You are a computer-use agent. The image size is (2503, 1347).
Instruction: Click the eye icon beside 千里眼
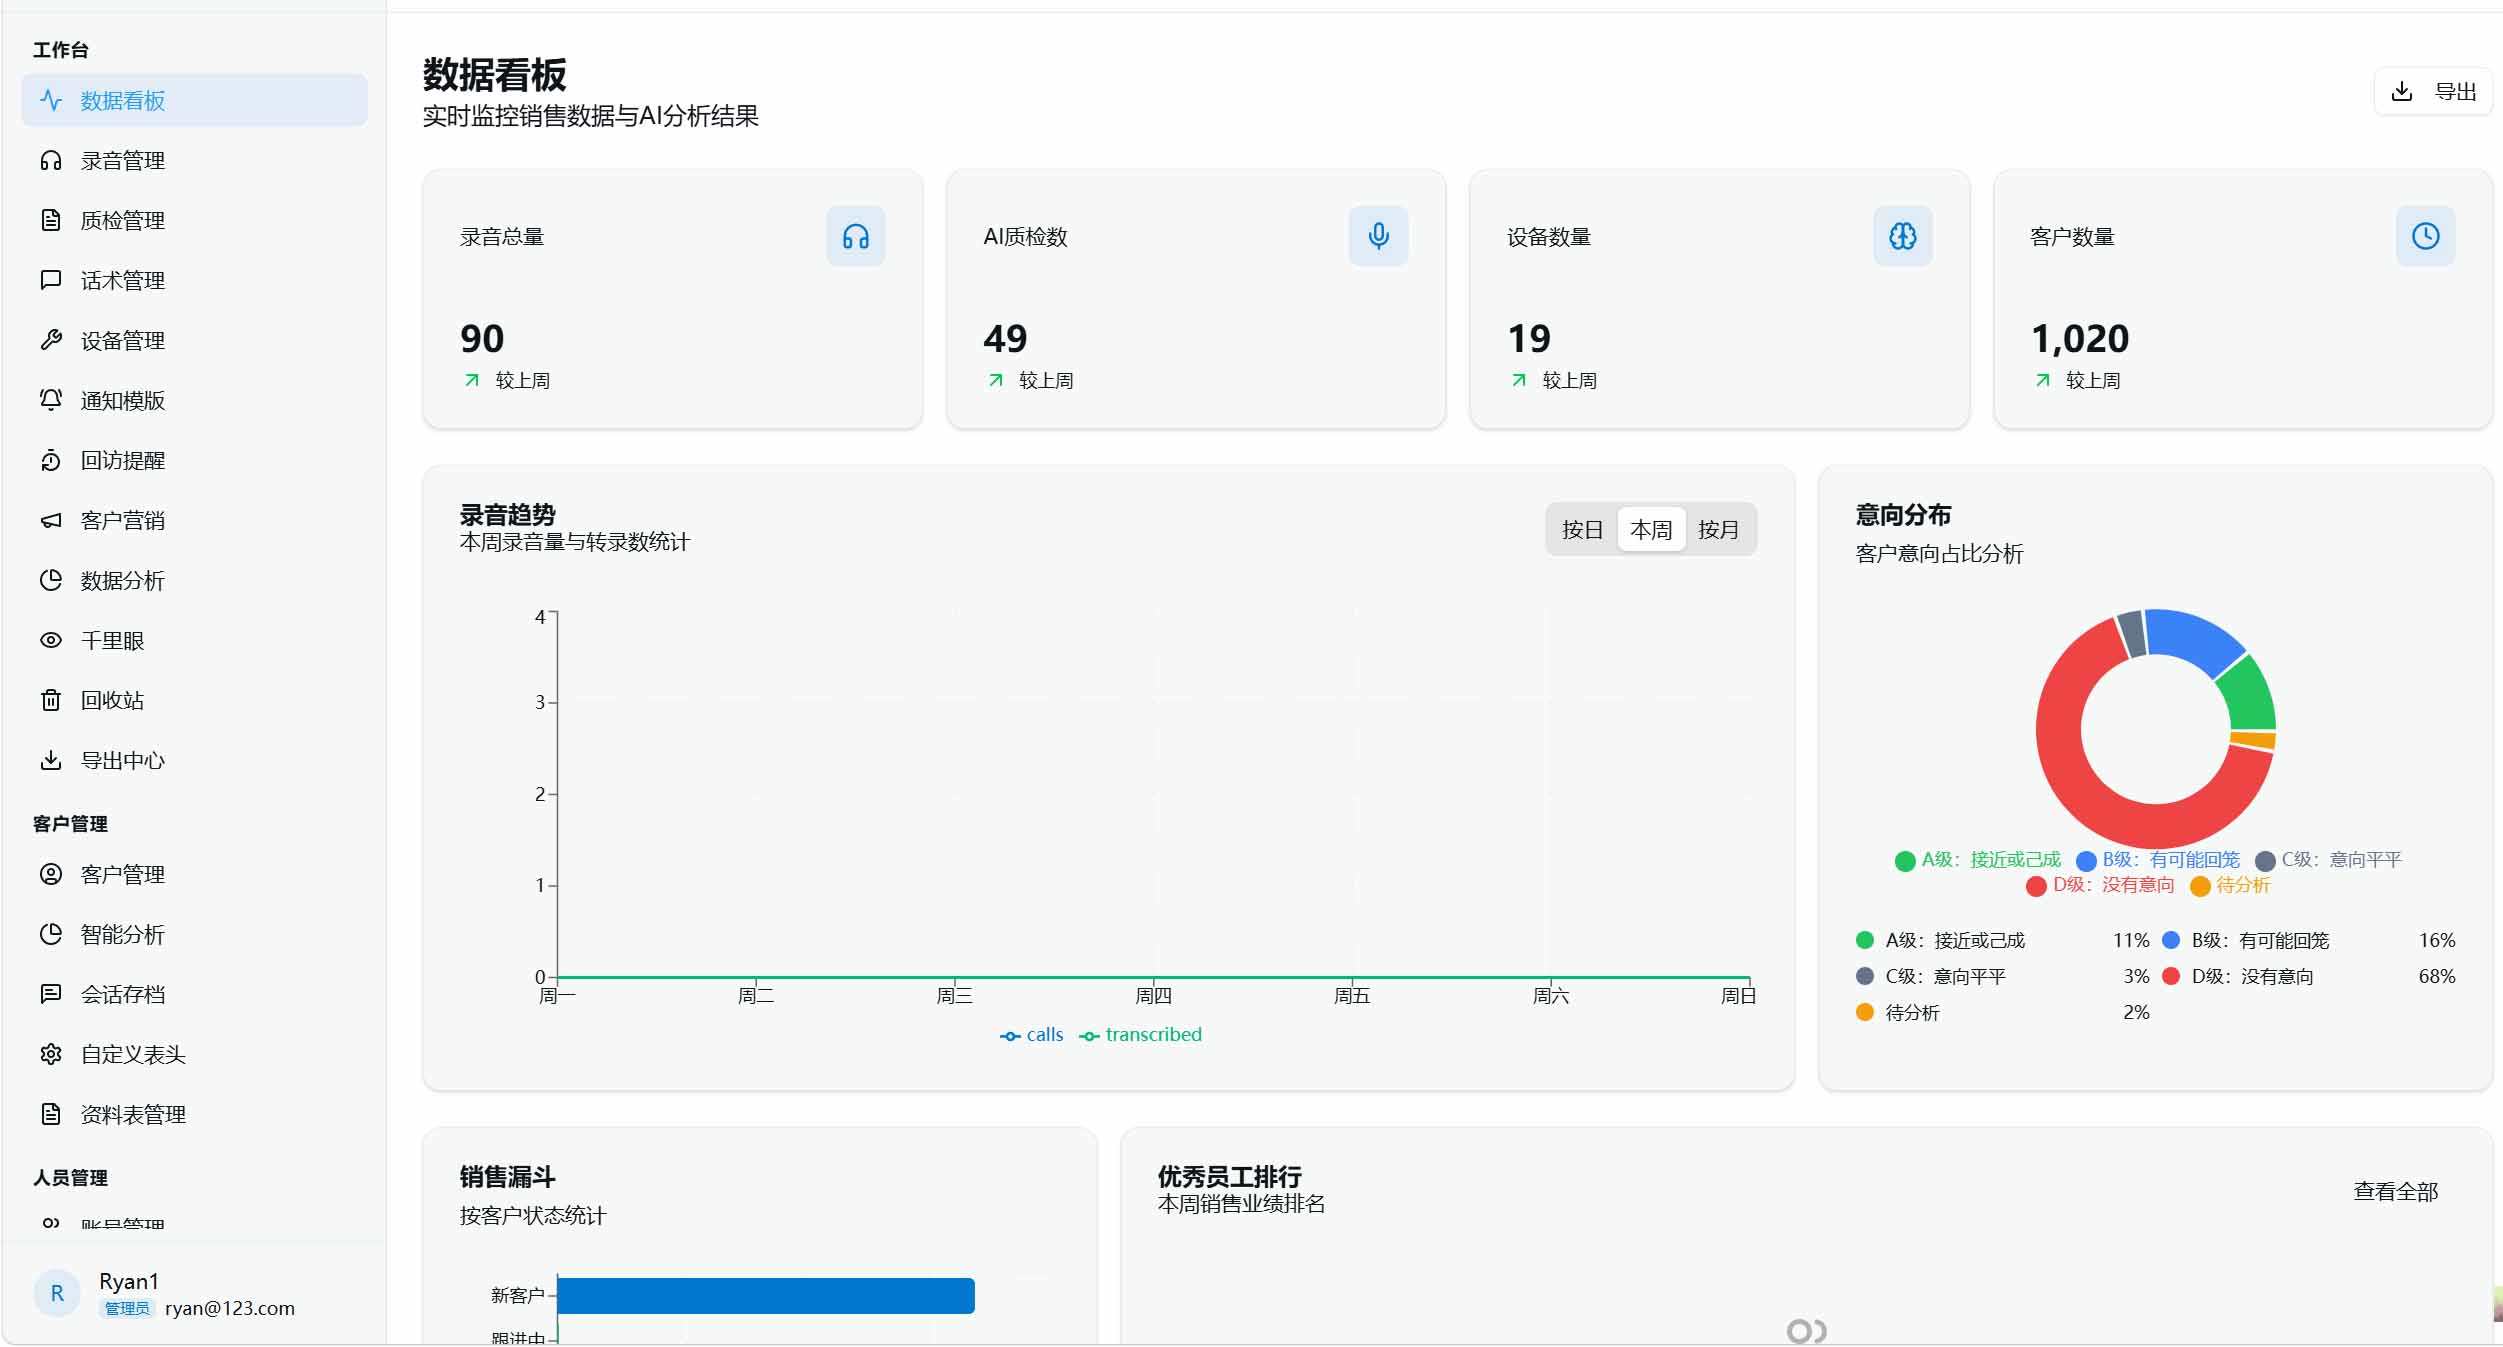point(51,640)
